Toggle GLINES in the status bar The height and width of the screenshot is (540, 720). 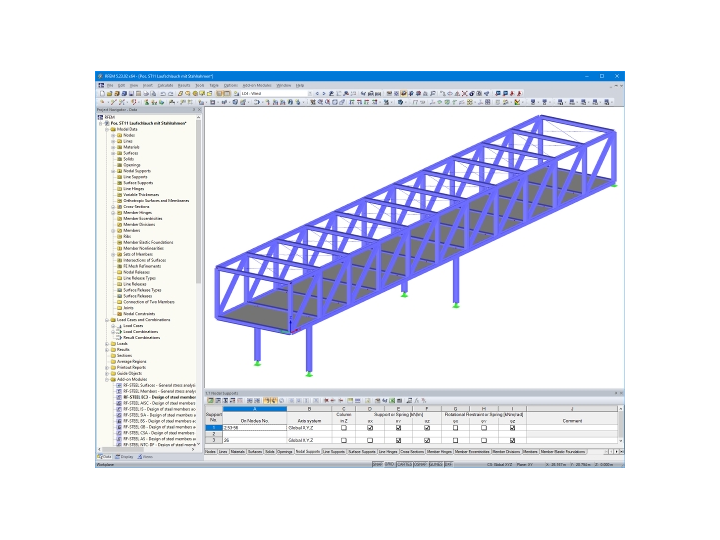(x=436, y=465)
